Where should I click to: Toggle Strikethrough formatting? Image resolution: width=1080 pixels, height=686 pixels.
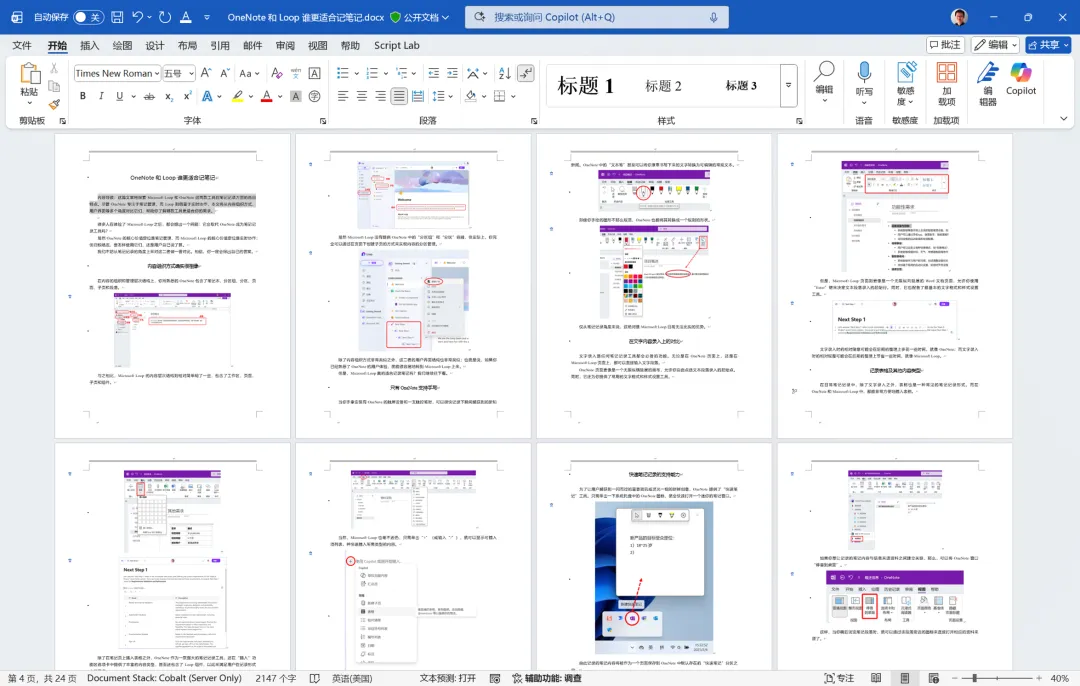coord(149,96)
